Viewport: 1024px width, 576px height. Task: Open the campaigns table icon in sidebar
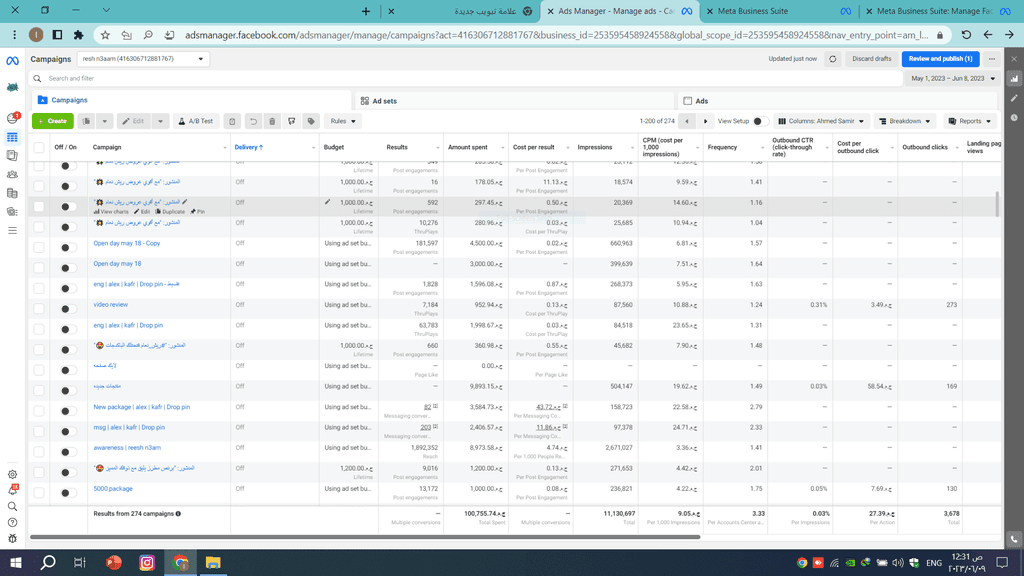(12, 137)
